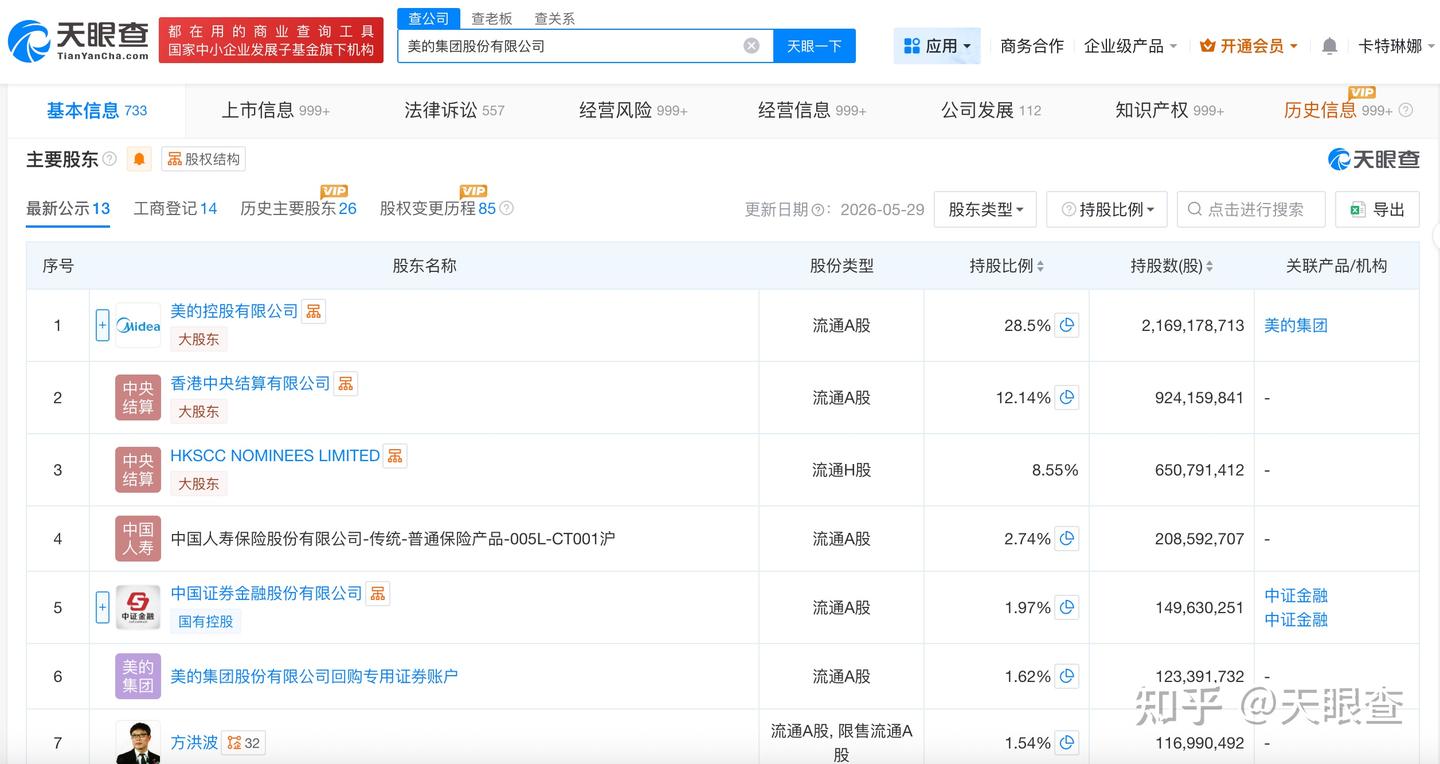Click the 点击进行搜索 shareholder search box
Screen dimensions: 1440x764
(1251, 209)
